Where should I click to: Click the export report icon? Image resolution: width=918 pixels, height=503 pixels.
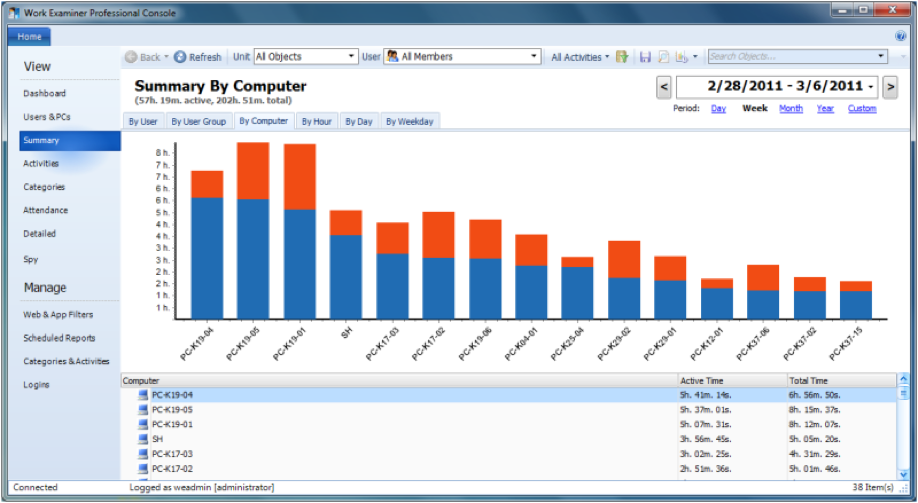tap(682, 57)
